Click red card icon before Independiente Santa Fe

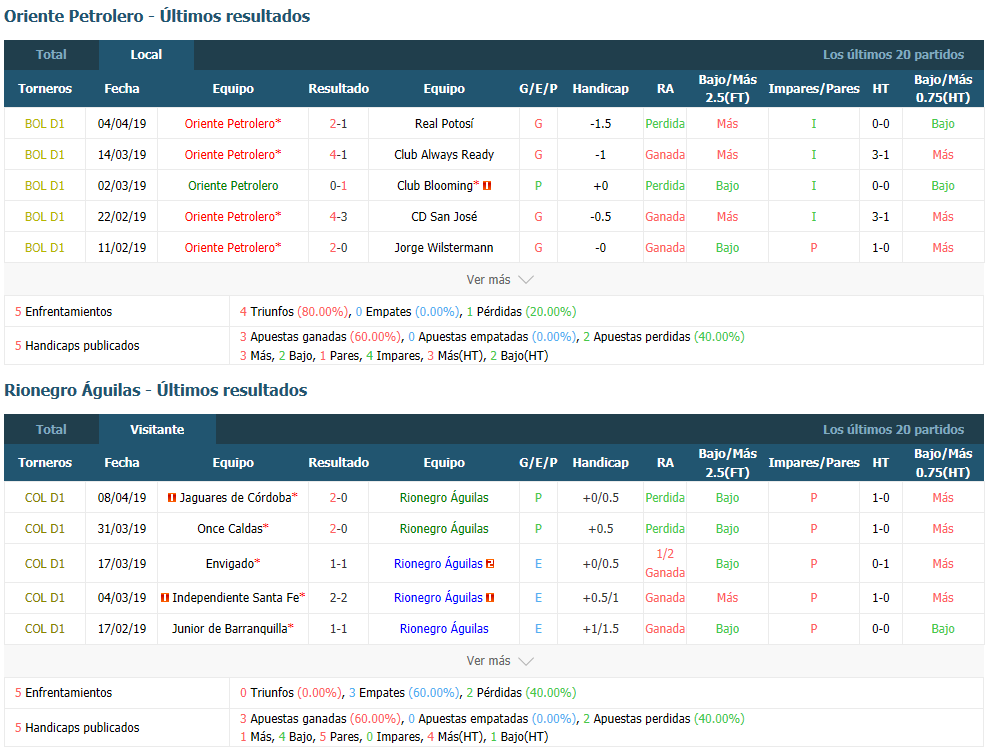coord(165,597)
